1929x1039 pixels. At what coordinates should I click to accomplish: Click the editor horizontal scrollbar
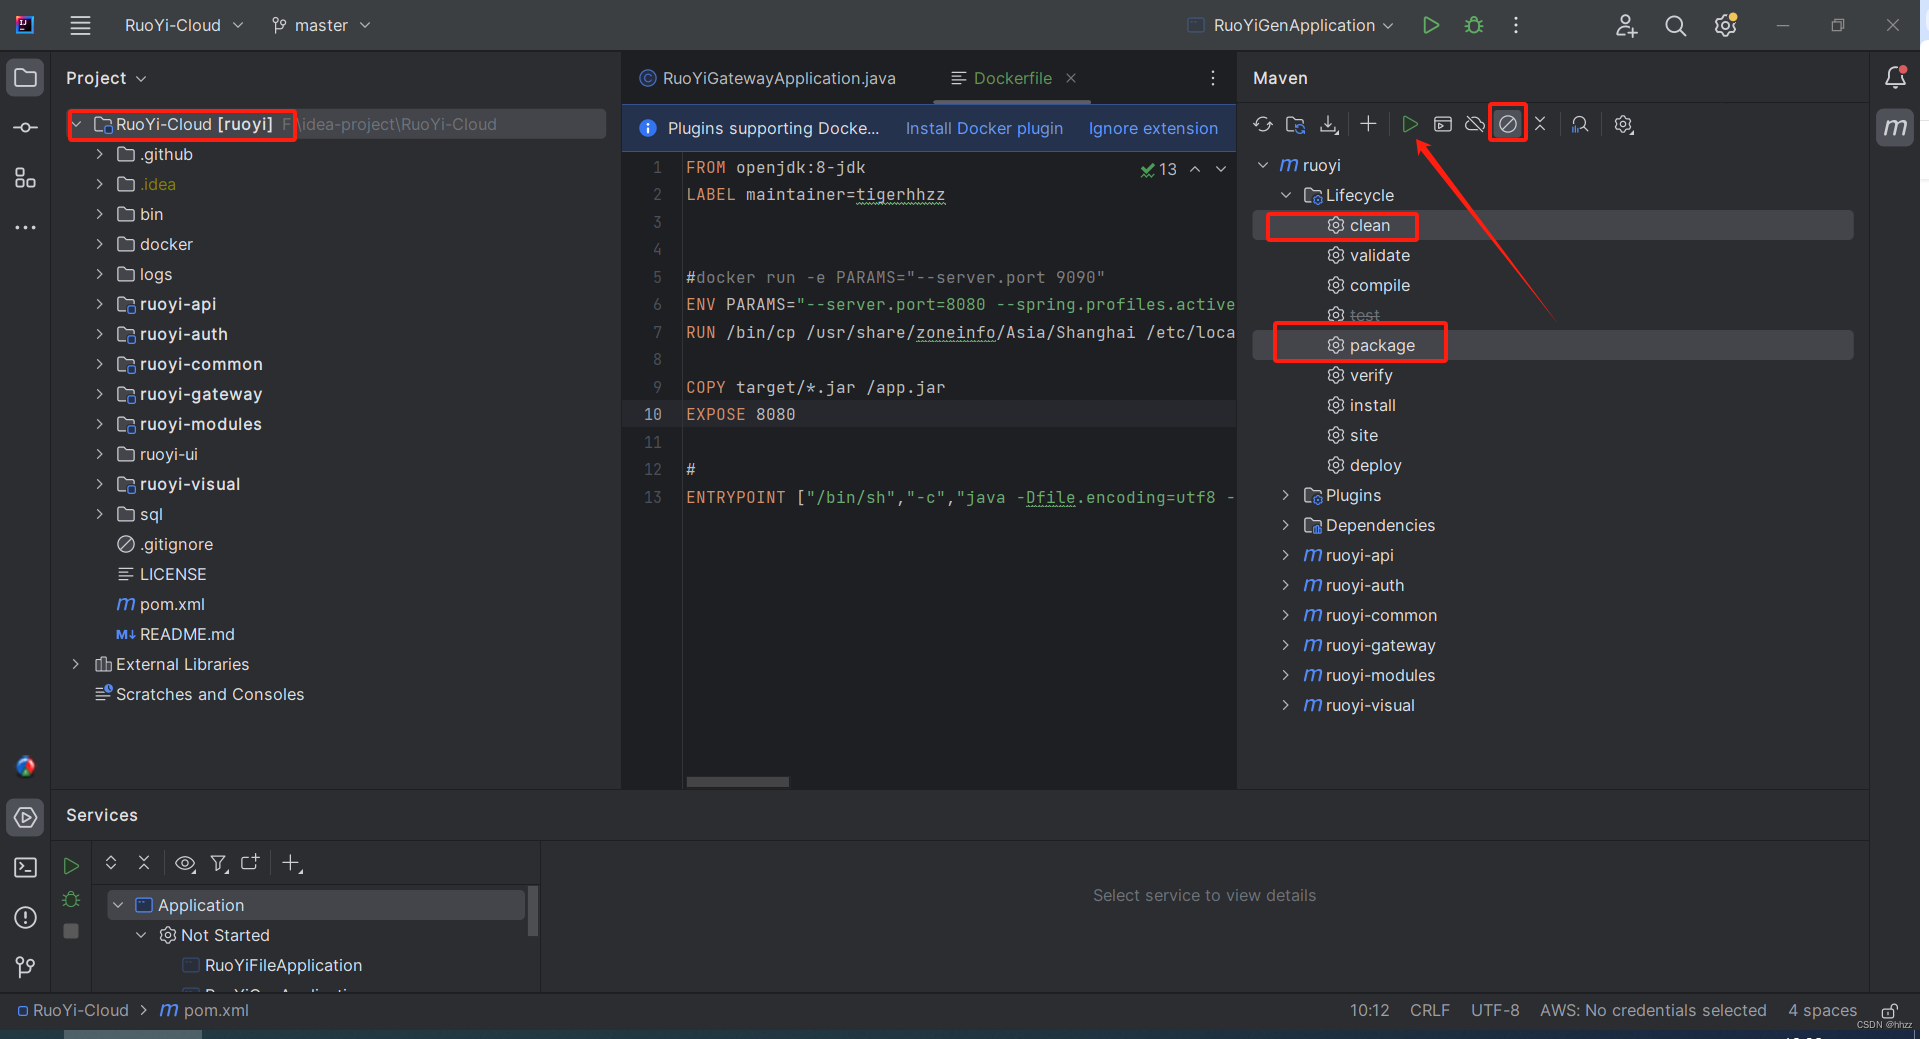737,782
